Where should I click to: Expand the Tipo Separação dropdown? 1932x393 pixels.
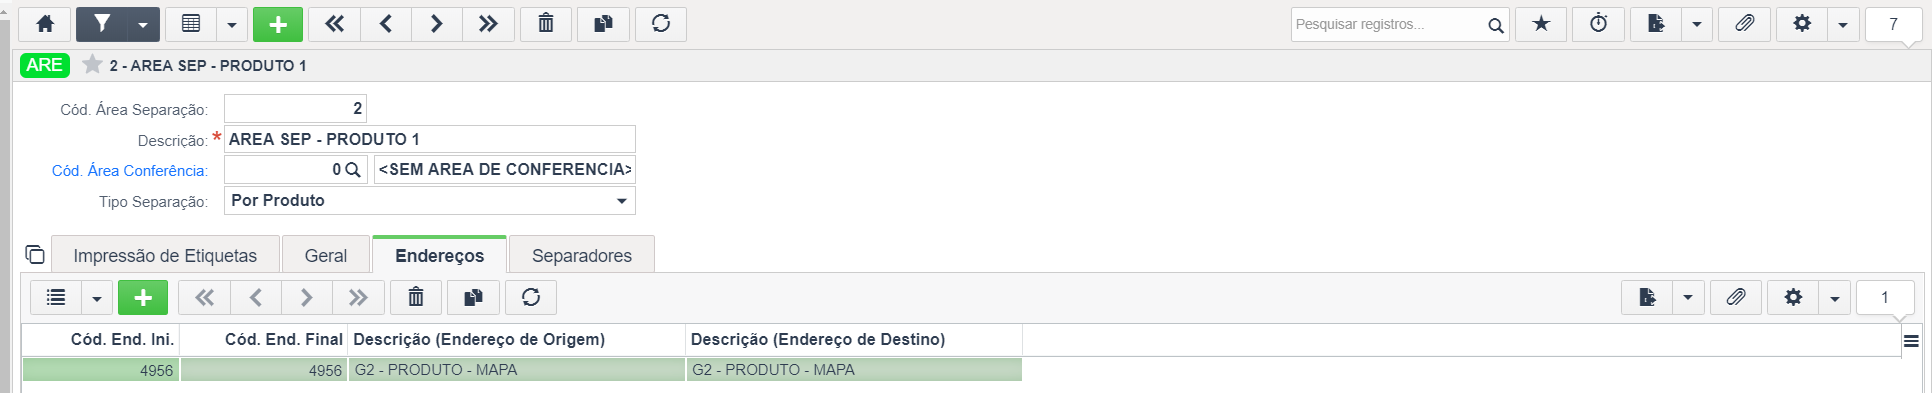[x=430, y=201]
